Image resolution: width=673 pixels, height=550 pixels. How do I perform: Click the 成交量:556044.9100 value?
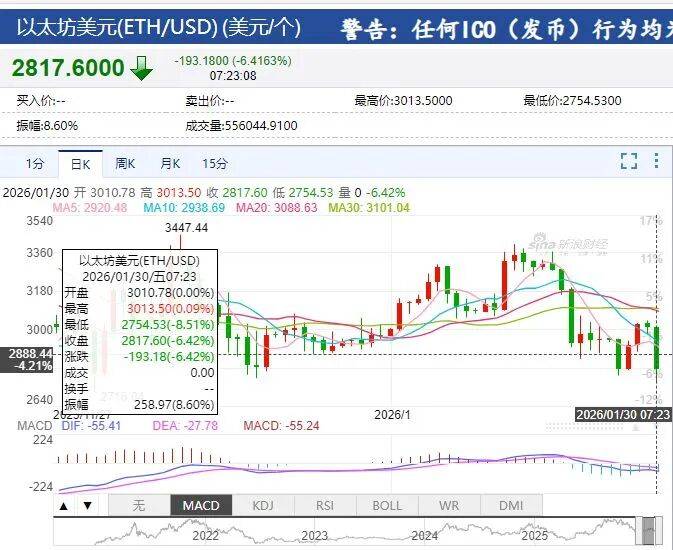pos(241,126)
